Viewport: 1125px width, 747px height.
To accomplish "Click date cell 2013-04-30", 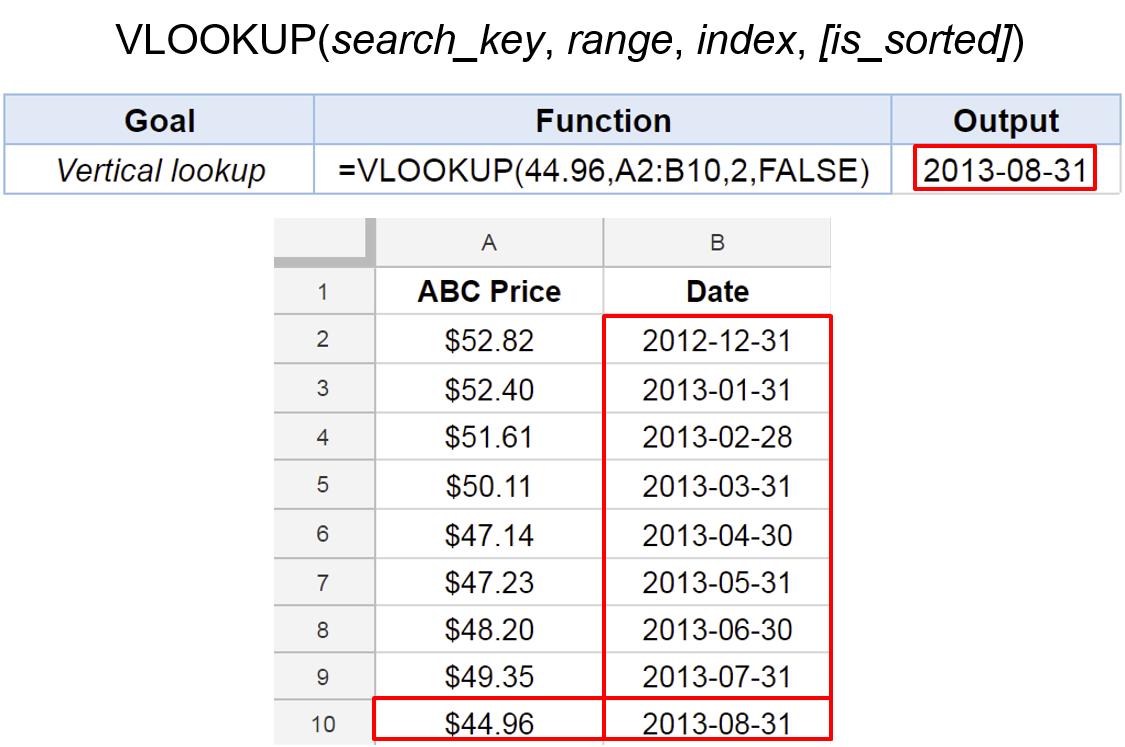I will point(717,535).
